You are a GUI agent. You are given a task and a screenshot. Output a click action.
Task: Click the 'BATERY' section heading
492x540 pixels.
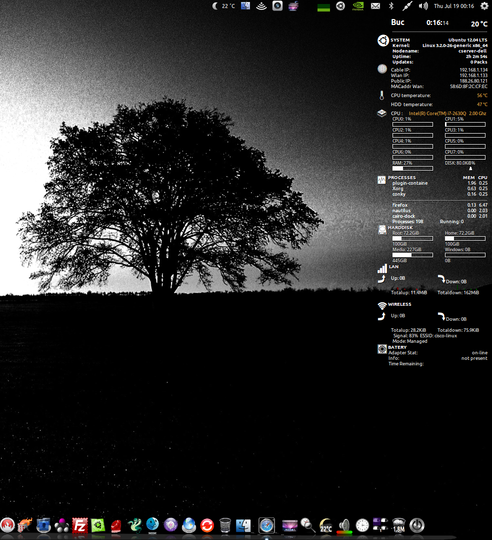point(397,347)
